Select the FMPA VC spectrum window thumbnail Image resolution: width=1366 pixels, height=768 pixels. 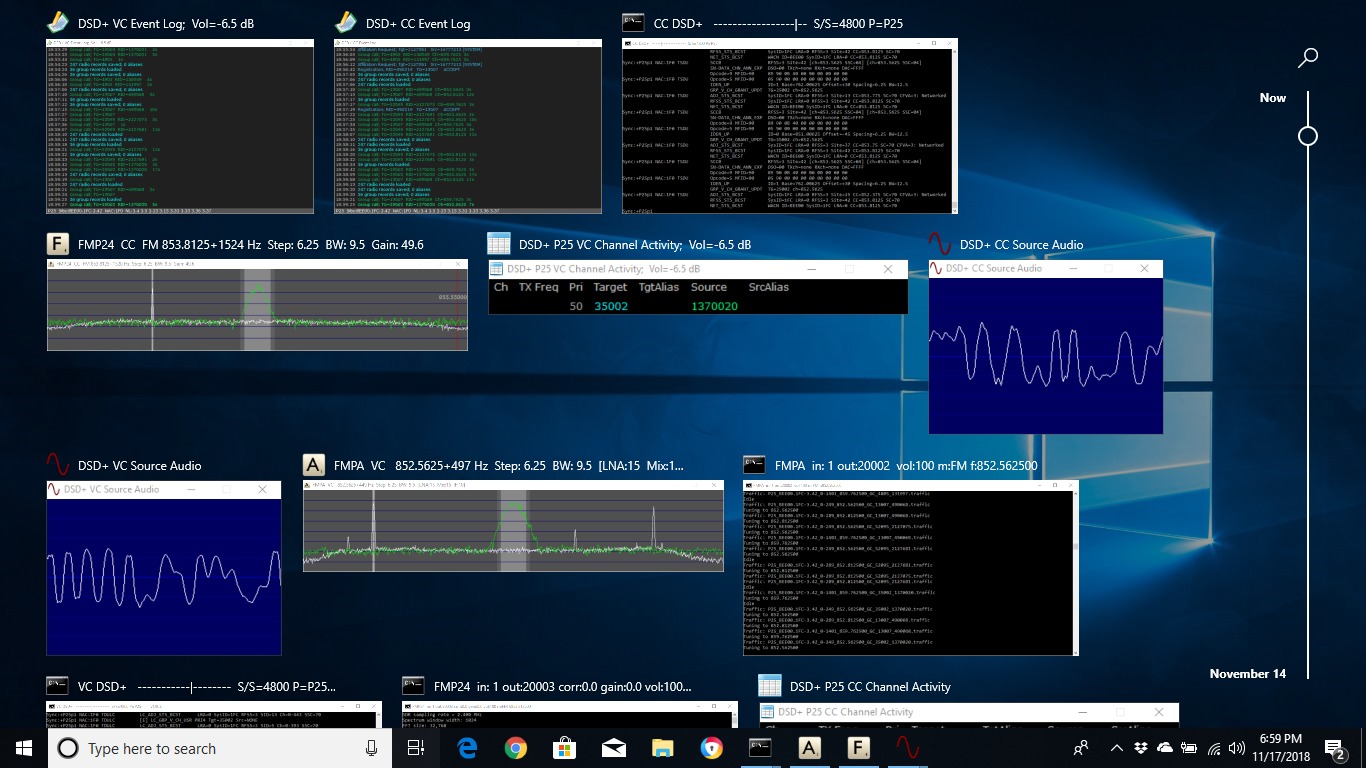[x=513, y=526]
